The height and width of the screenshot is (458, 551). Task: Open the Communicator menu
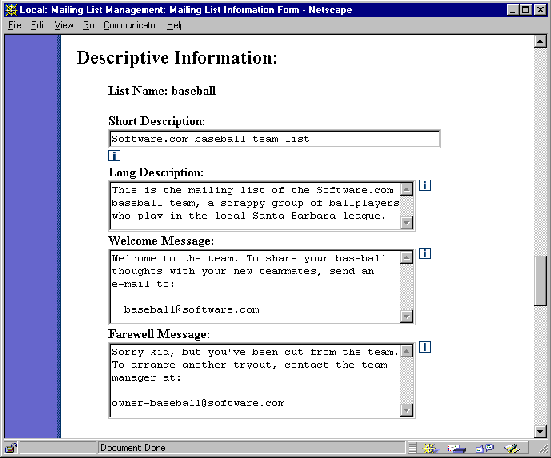[129, 25]
